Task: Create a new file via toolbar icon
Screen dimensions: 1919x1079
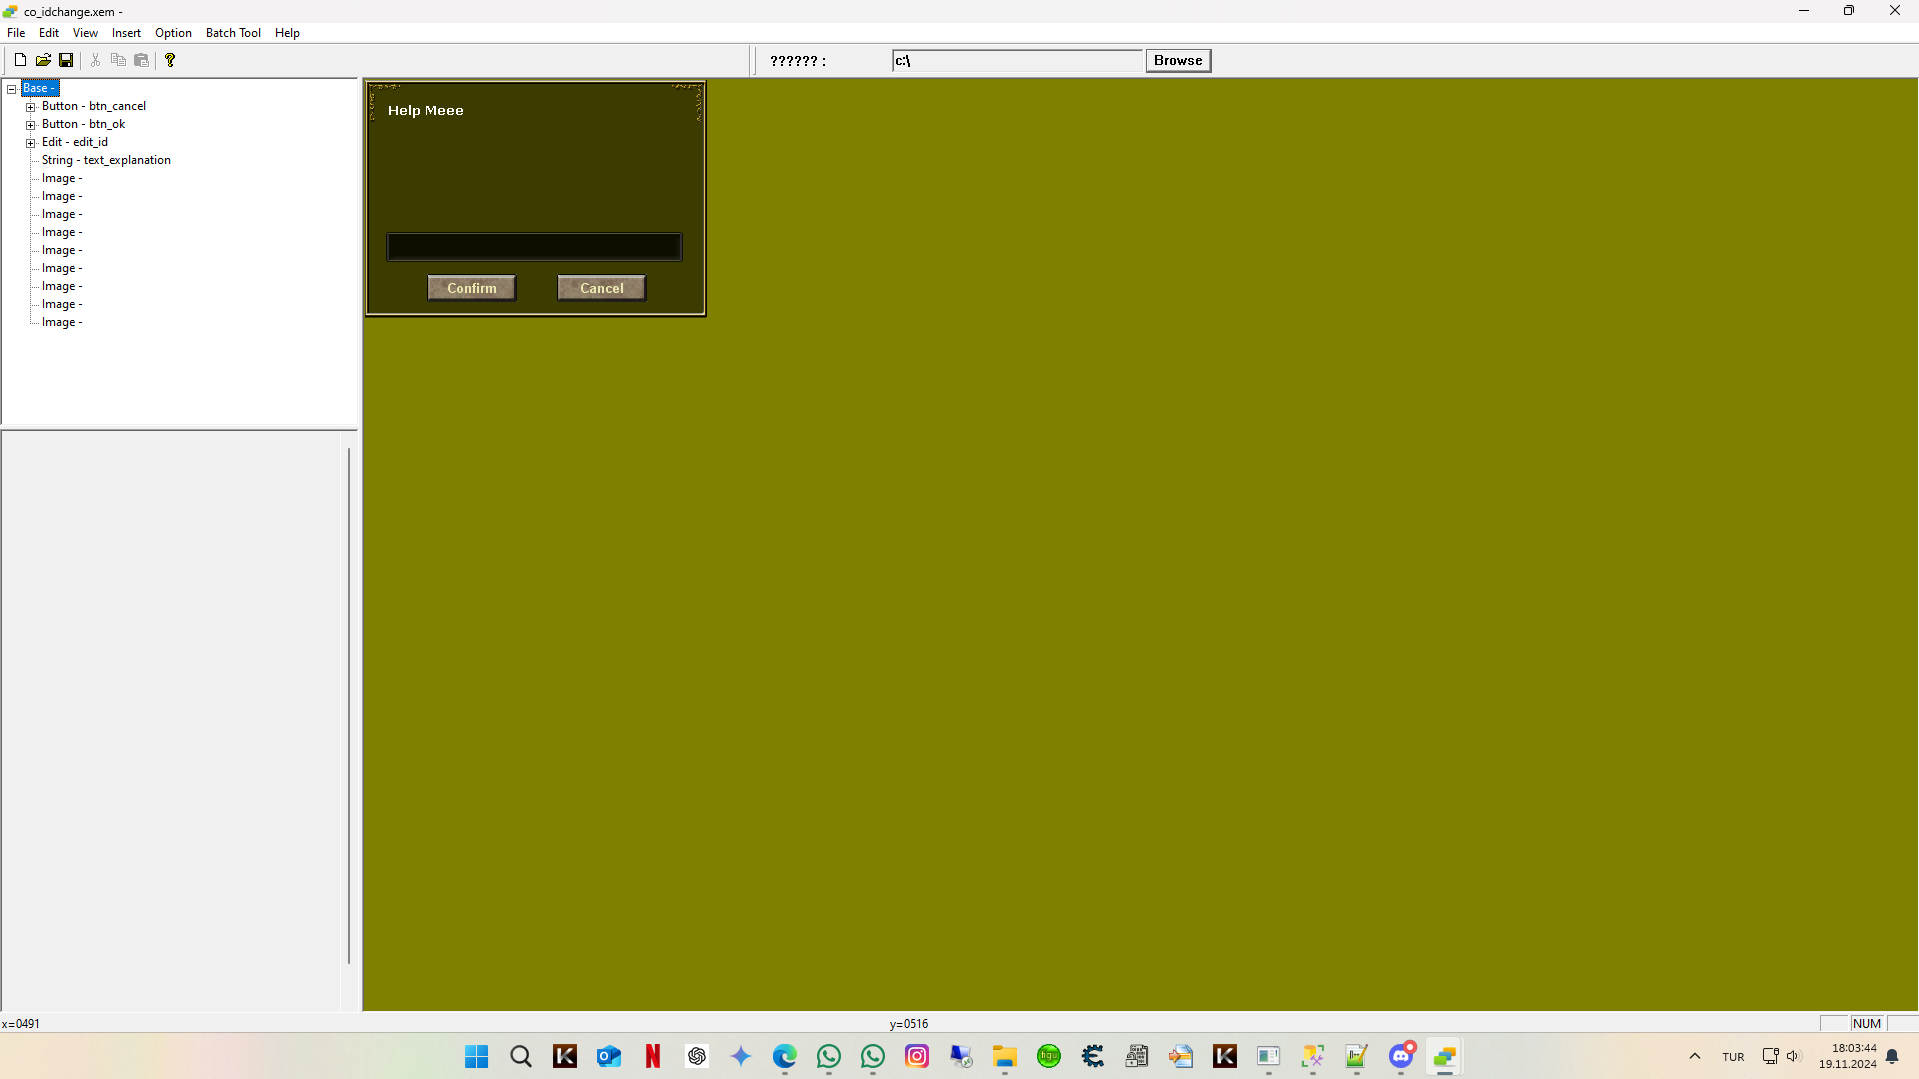Action: coord(19,59)
